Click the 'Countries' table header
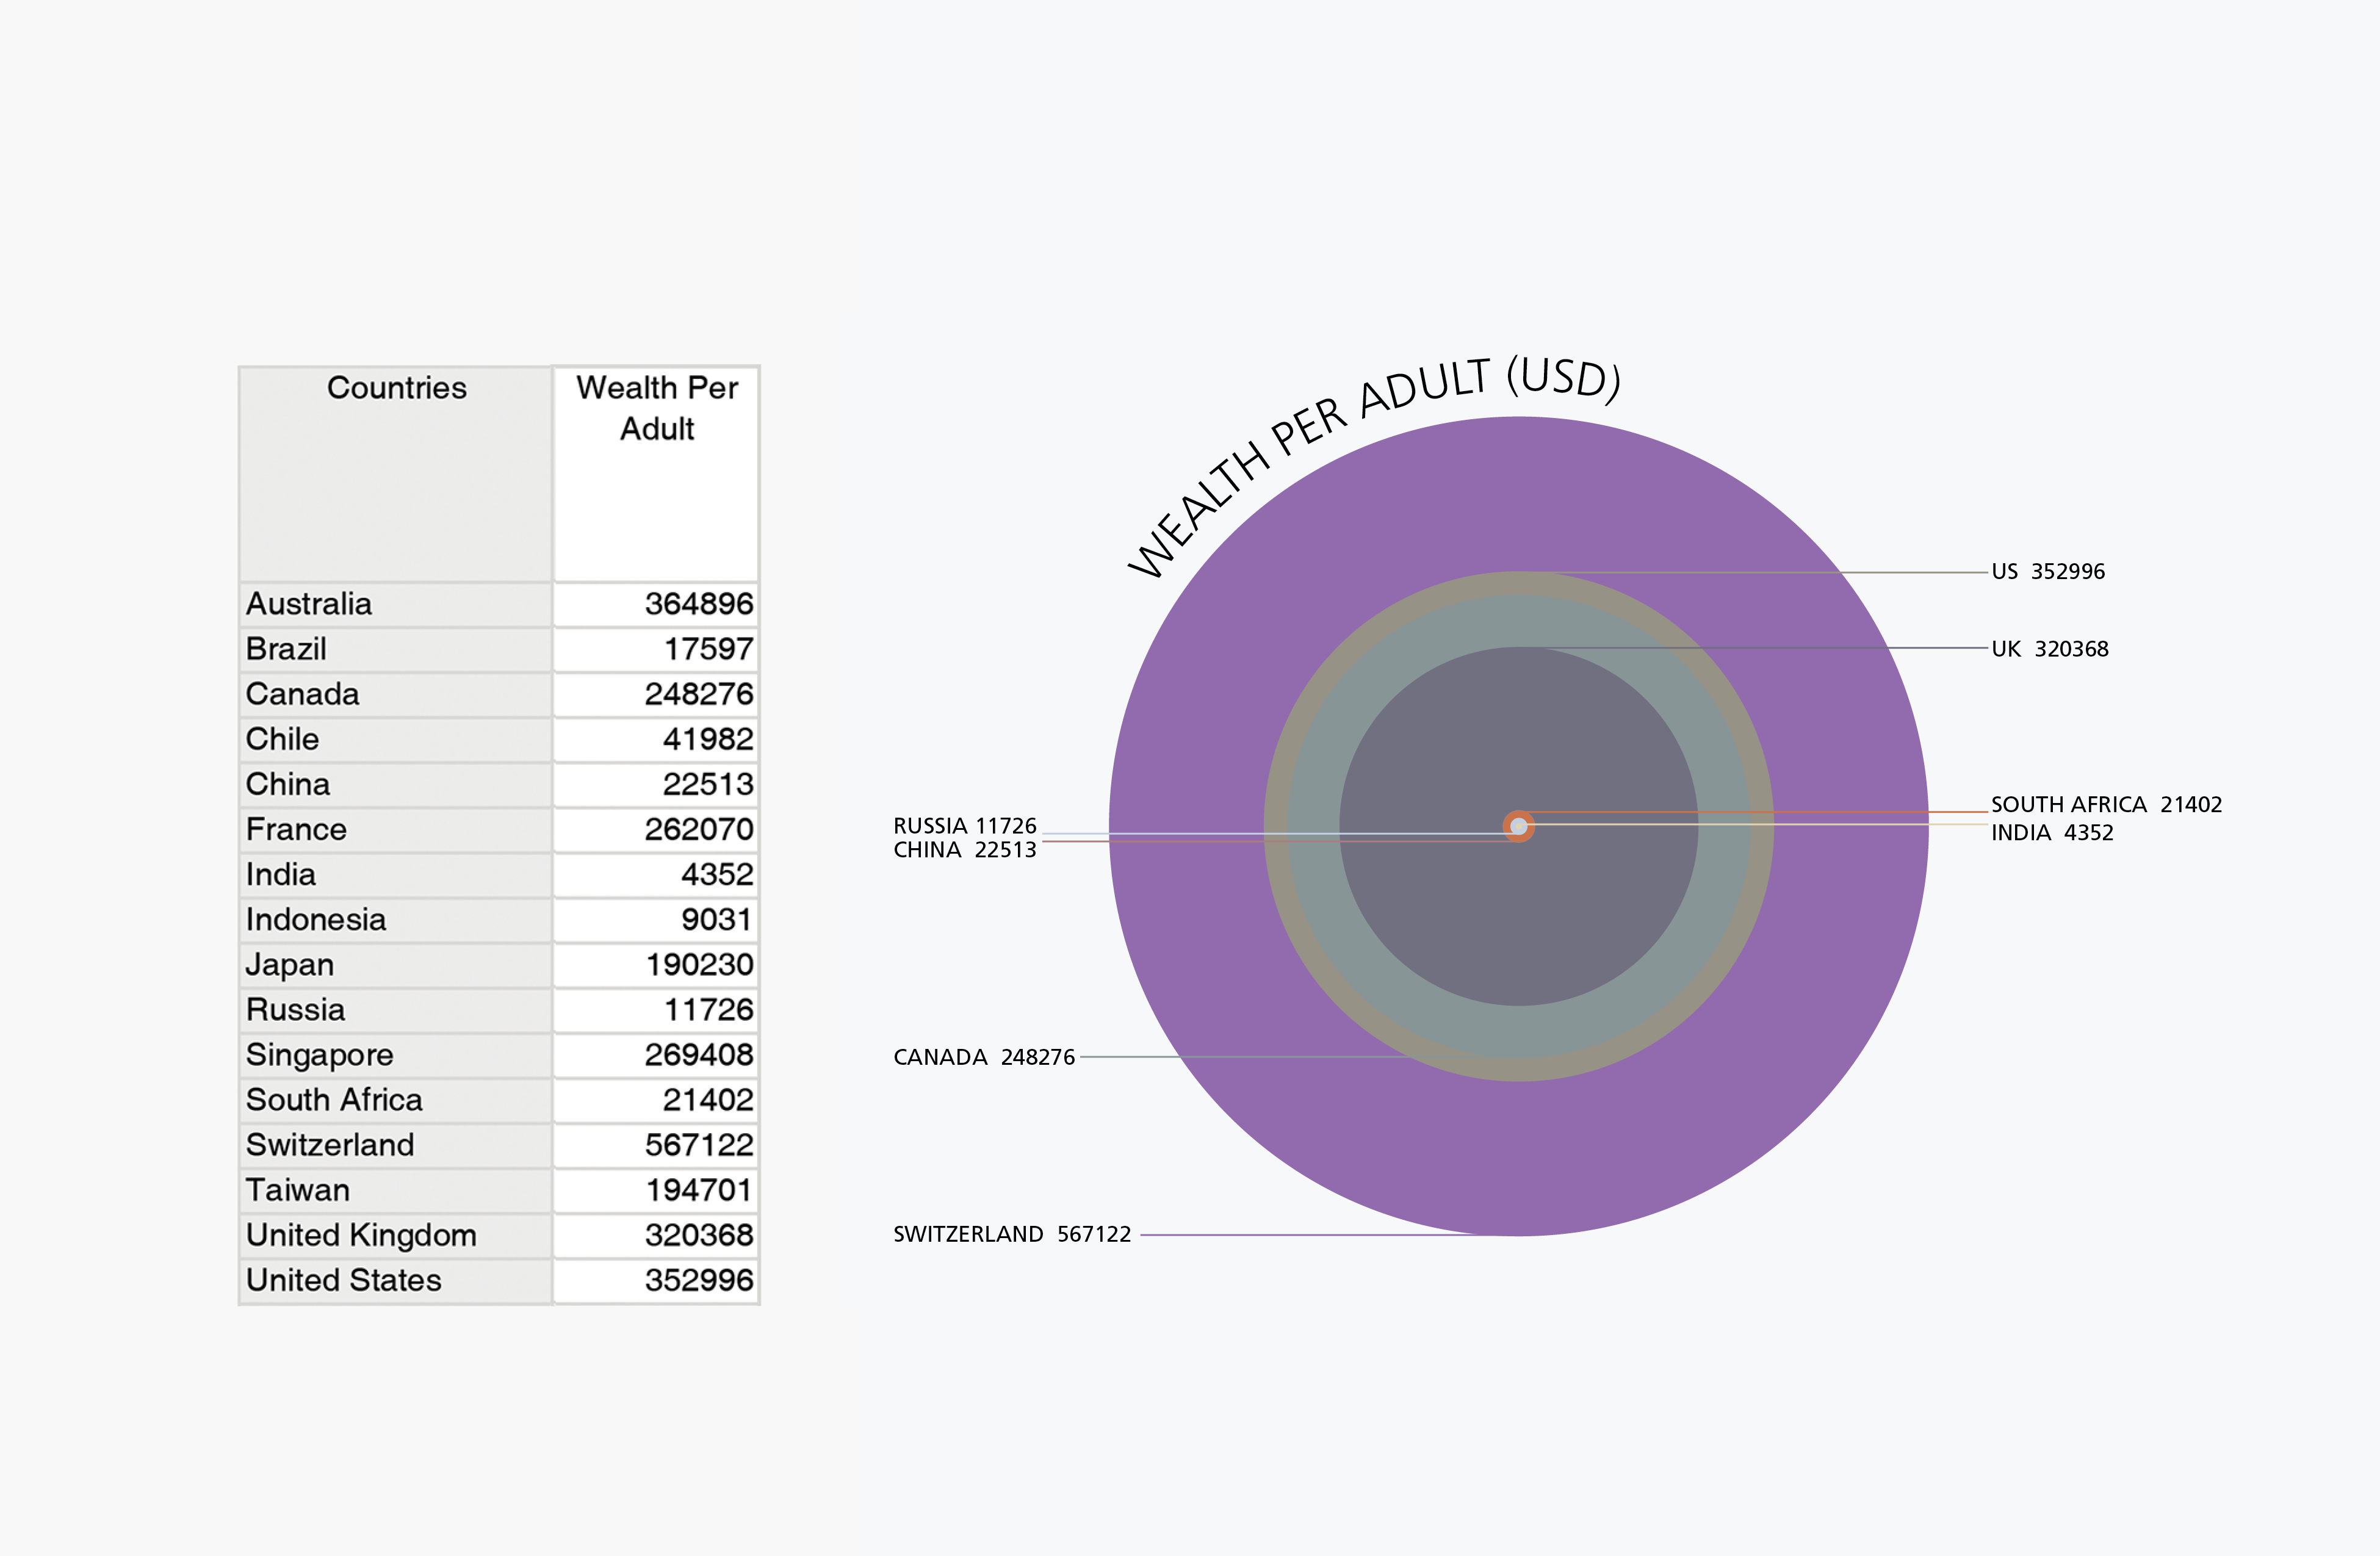Screen dimensions: 2380x1556 click(396, 474)
